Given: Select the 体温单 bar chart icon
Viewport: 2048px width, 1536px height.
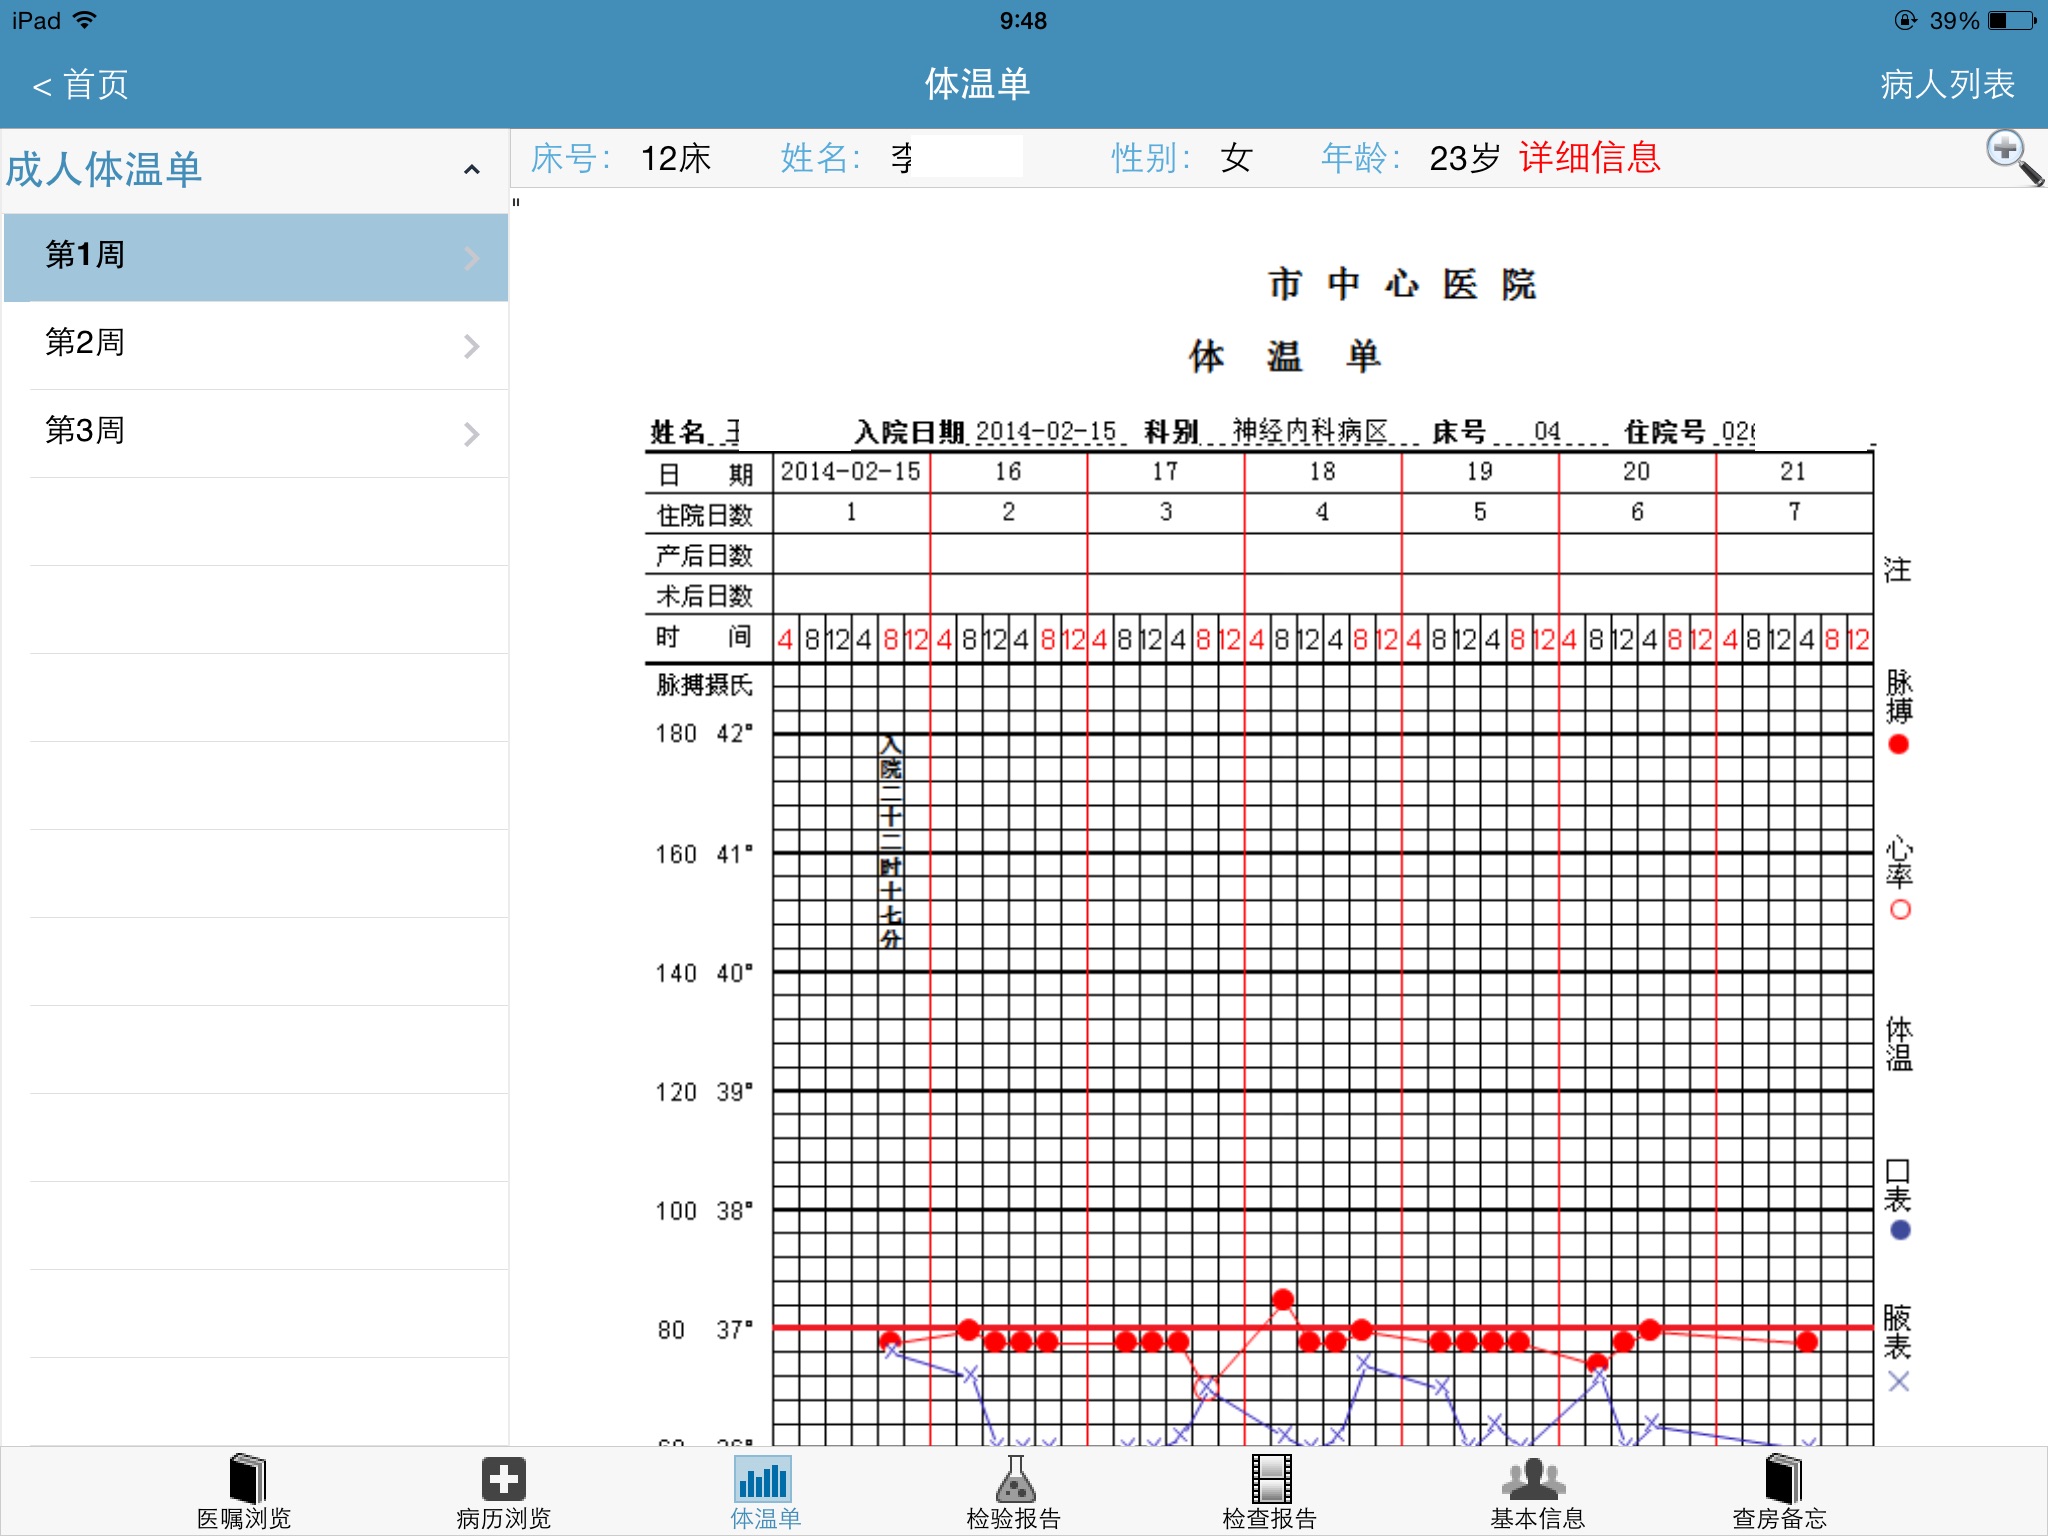Looking at the screenshot, I should (763, 1478).
